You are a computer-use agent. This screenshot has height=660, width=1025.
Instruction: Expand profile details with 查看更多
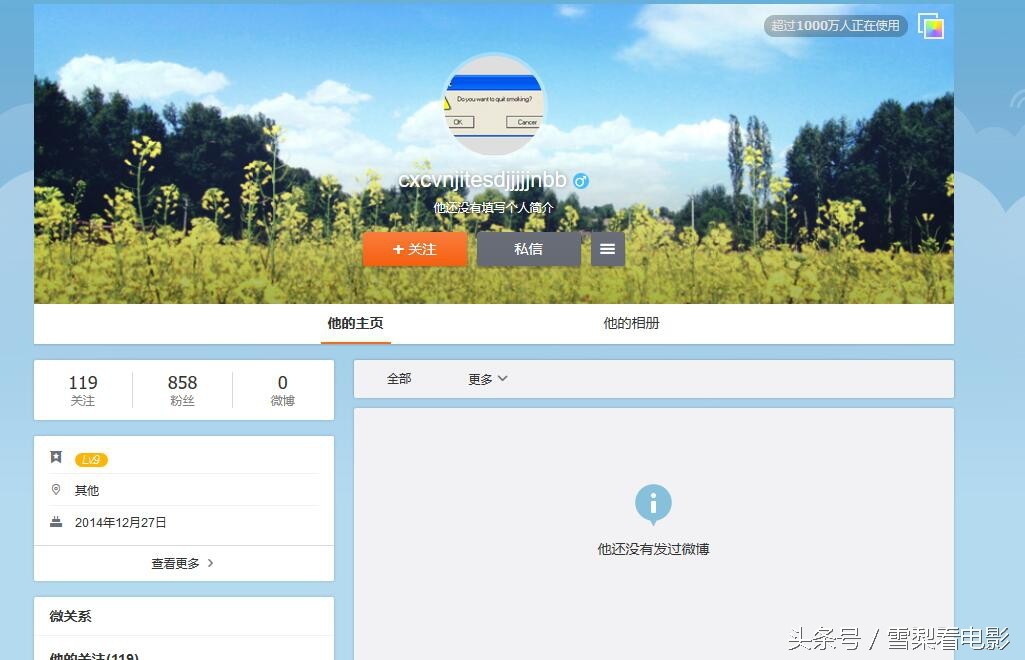pos(183,563)
